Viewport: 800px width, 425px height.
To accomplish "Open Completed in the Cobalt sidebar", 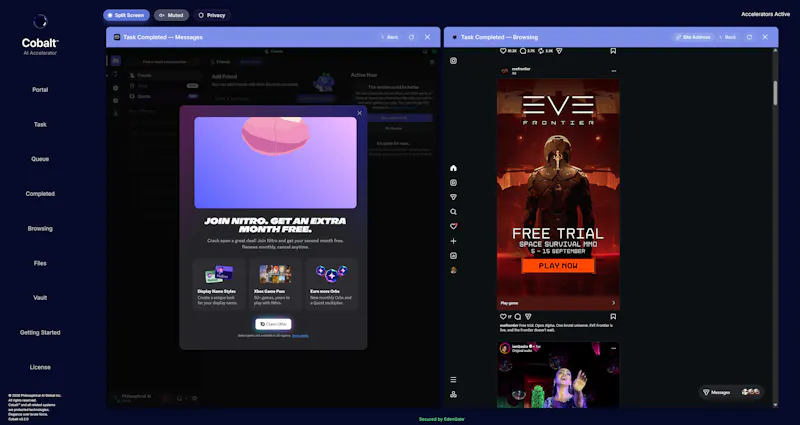I will pos(40,194).
